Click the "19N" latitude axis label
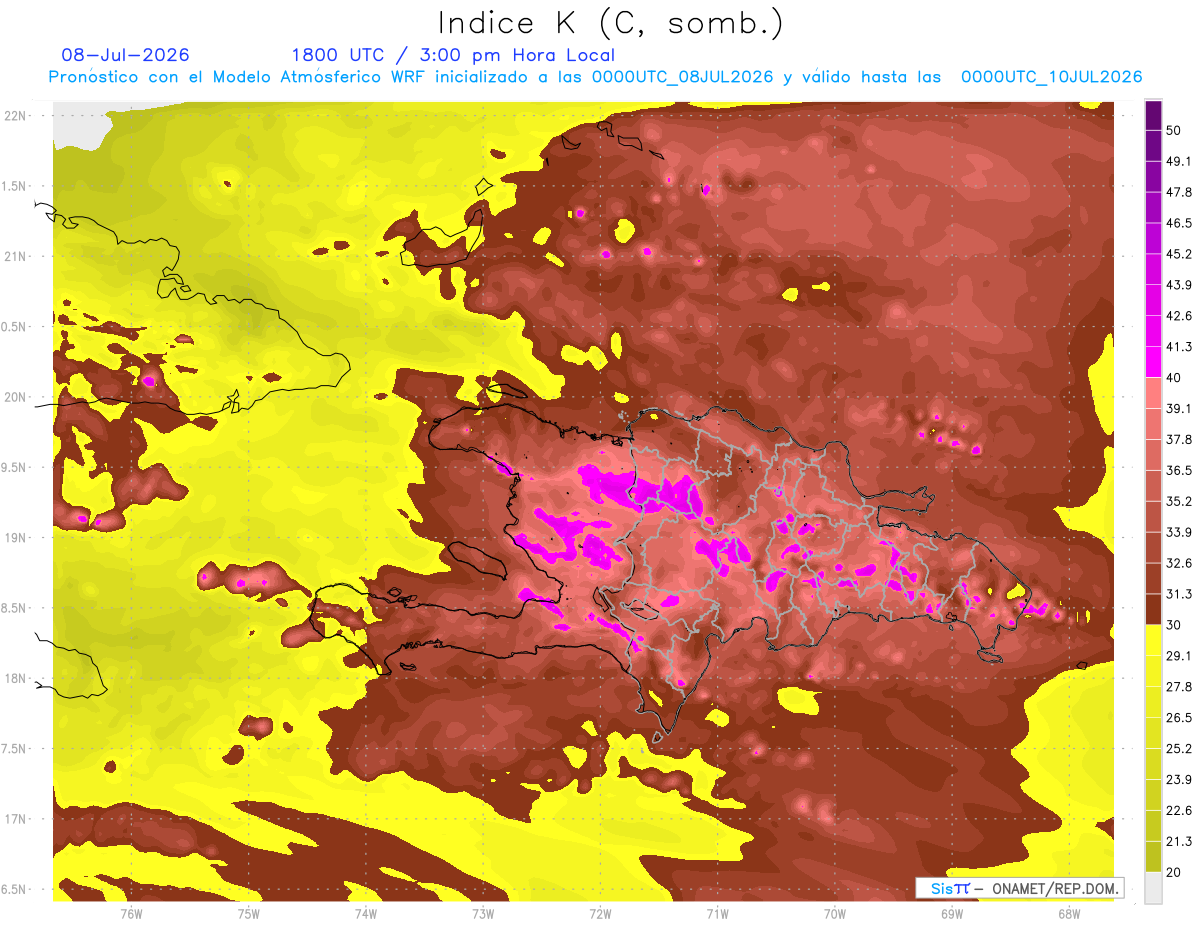 (15, 538)
